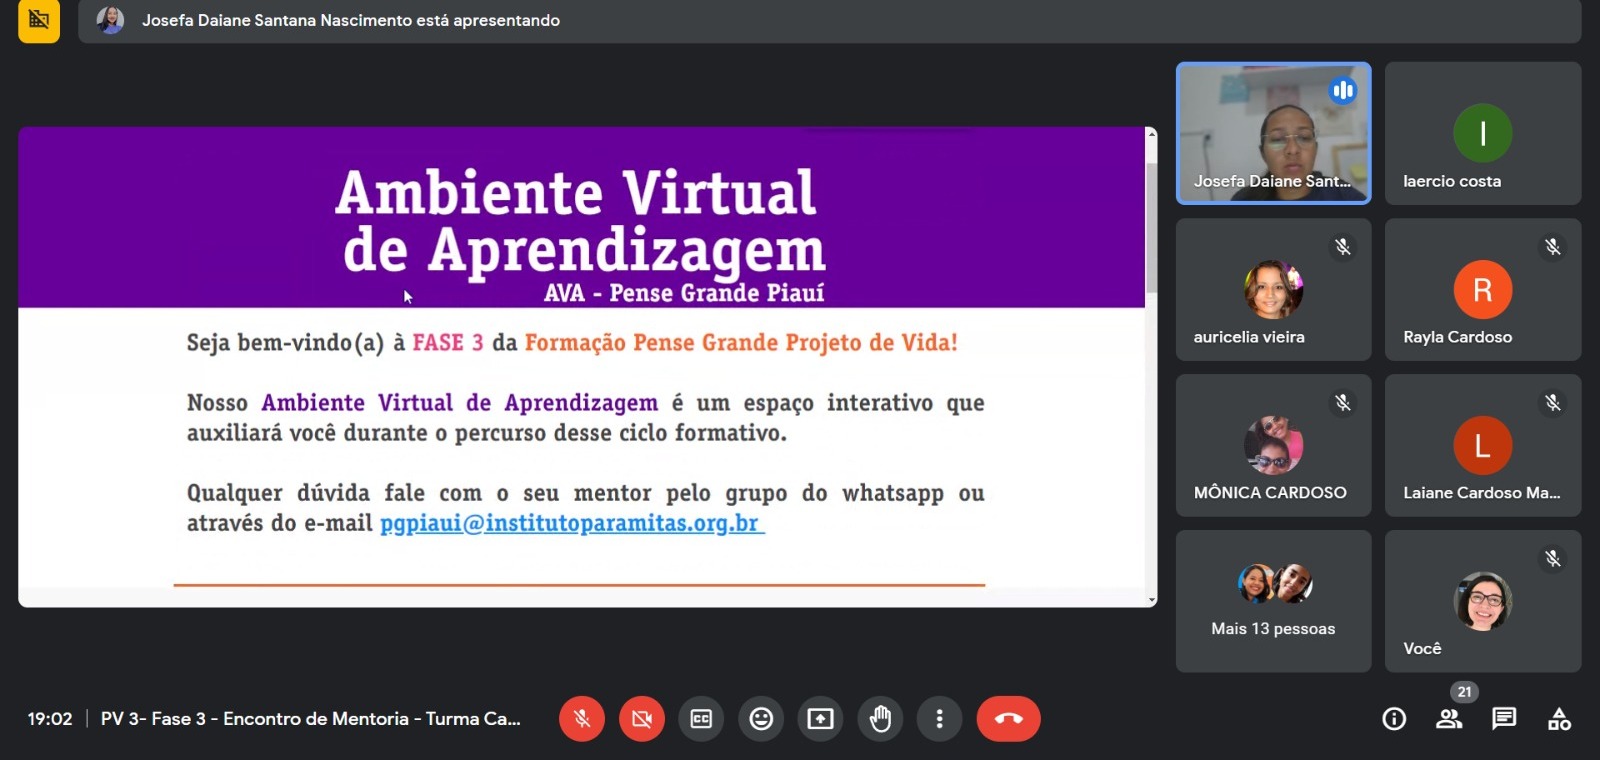Screen dimensions: 1600x760
Task: Click the meeting title PV 3- Fase 3
Action: coord(310,719)
